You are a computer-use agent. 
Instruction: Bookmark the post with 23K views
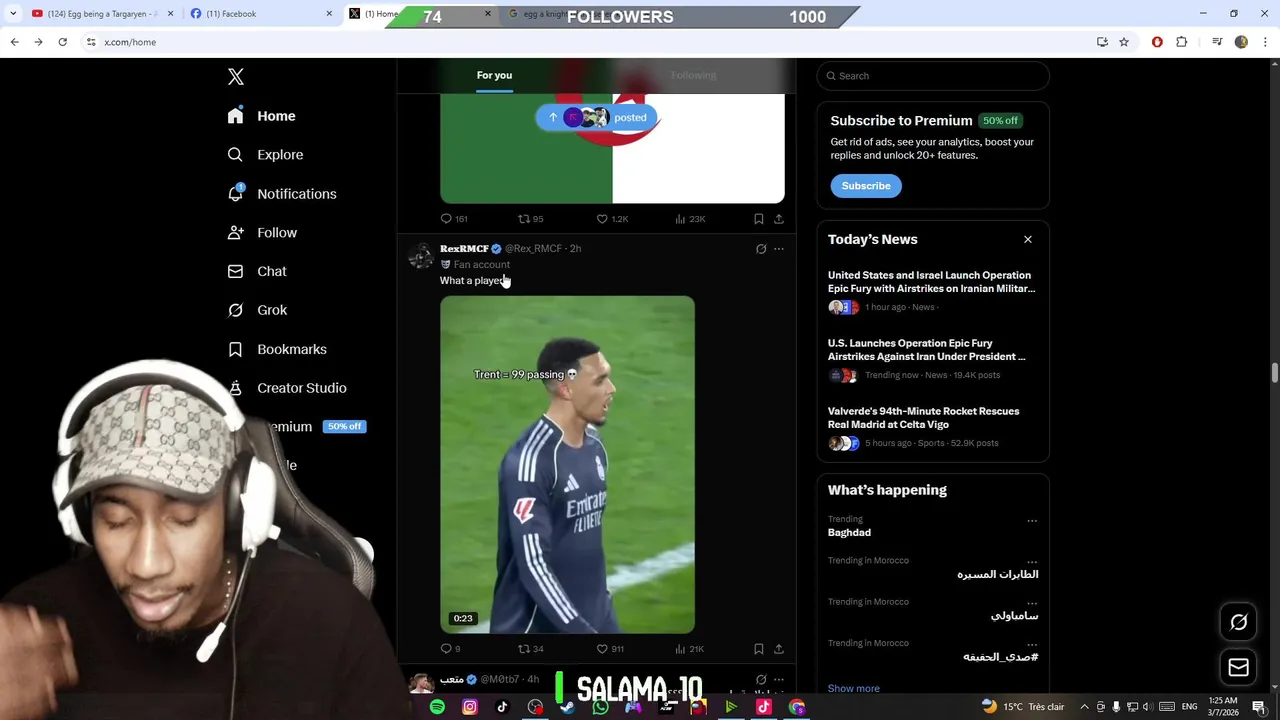coord(759,219)
